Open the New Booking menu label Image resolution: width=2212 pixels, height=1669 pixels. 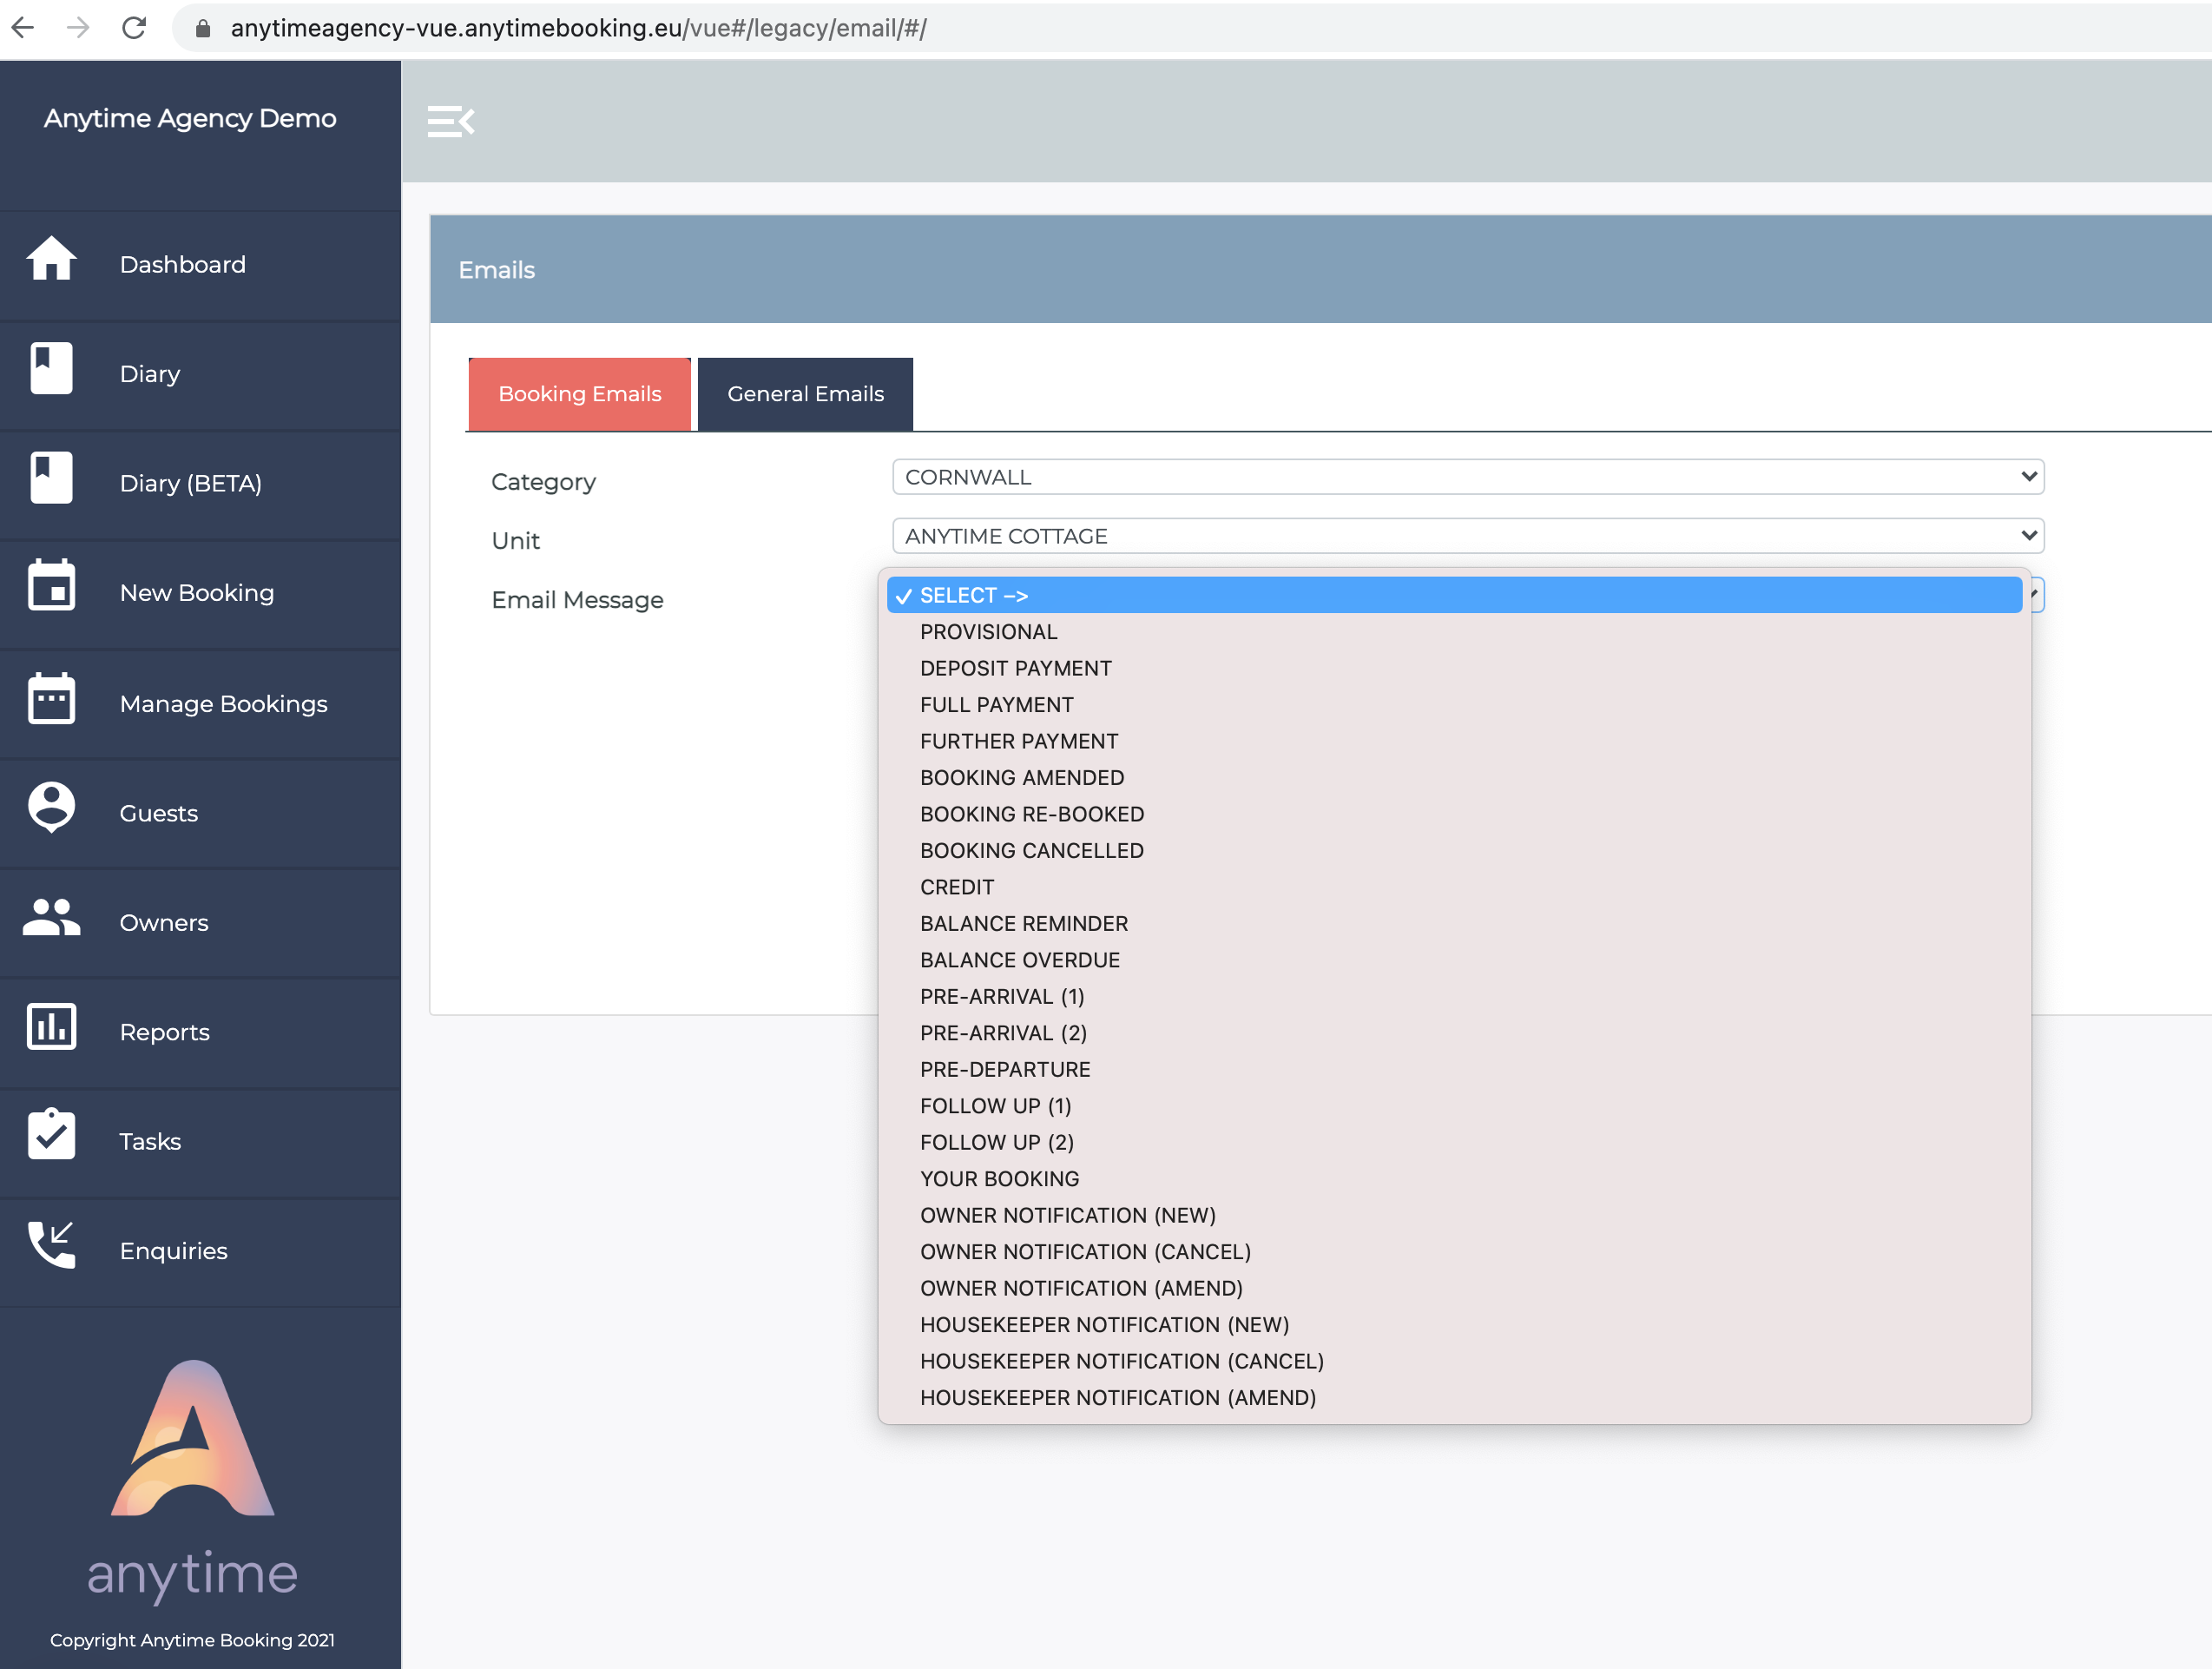pos(197,593)
